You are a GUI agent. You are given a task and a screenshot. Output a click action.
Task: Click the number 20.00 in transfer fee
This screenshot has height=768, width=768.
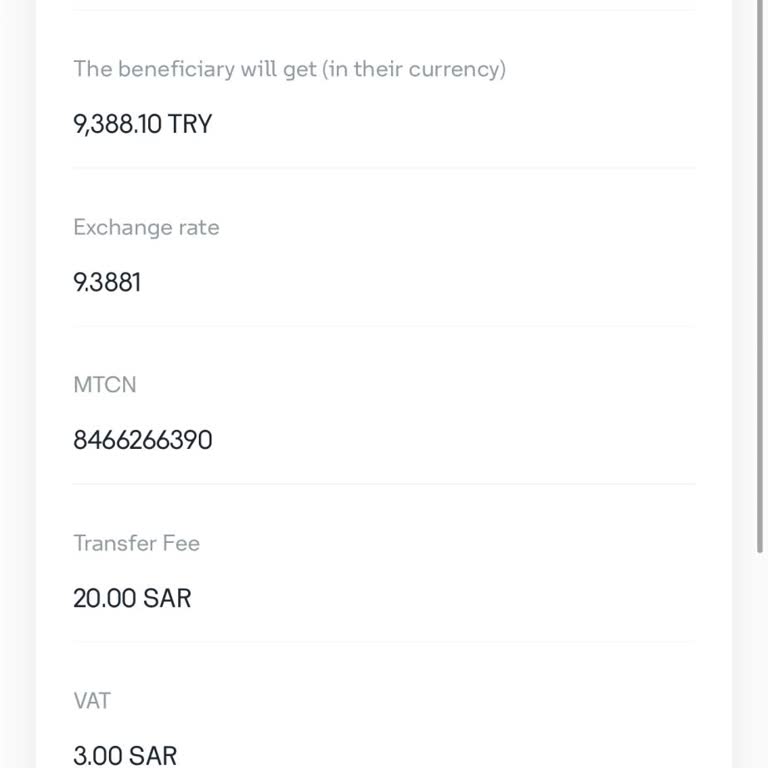tap(105, 598)
